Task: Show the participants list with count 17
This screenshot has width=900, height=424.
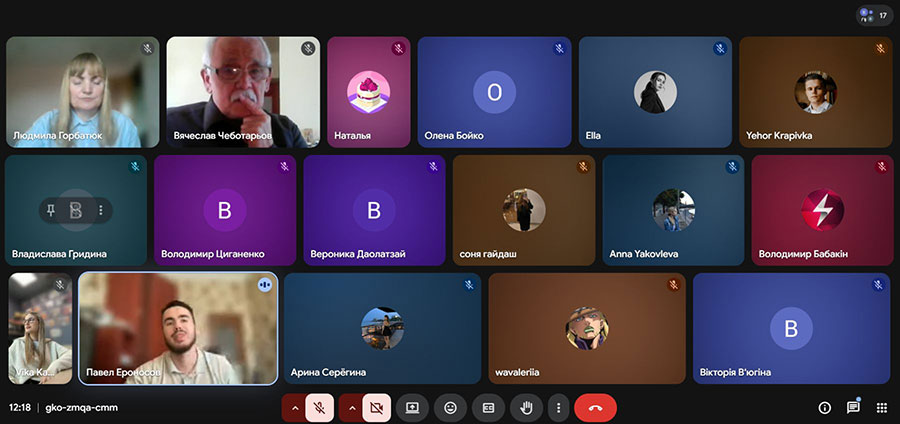Action: (875, 15)
